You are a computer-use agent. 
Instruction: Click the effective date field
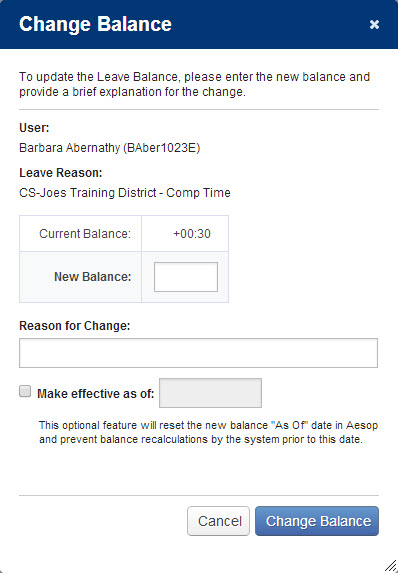(210, 393)
